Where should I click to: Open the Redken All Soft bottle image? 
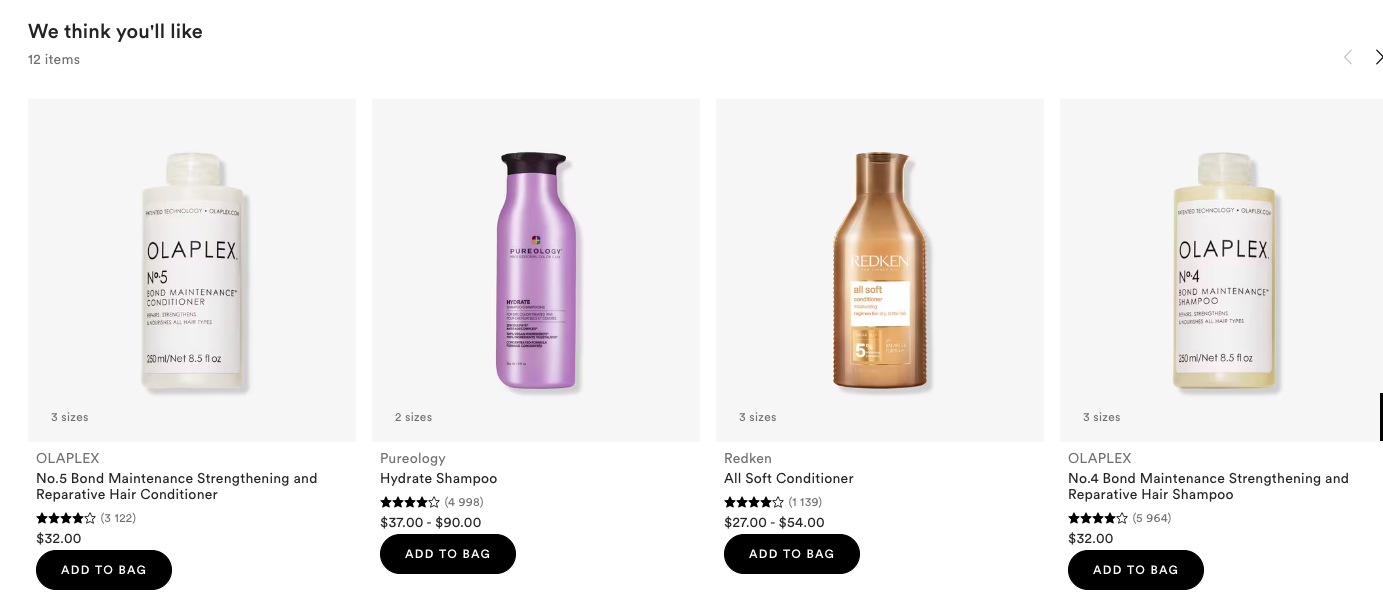880,270
